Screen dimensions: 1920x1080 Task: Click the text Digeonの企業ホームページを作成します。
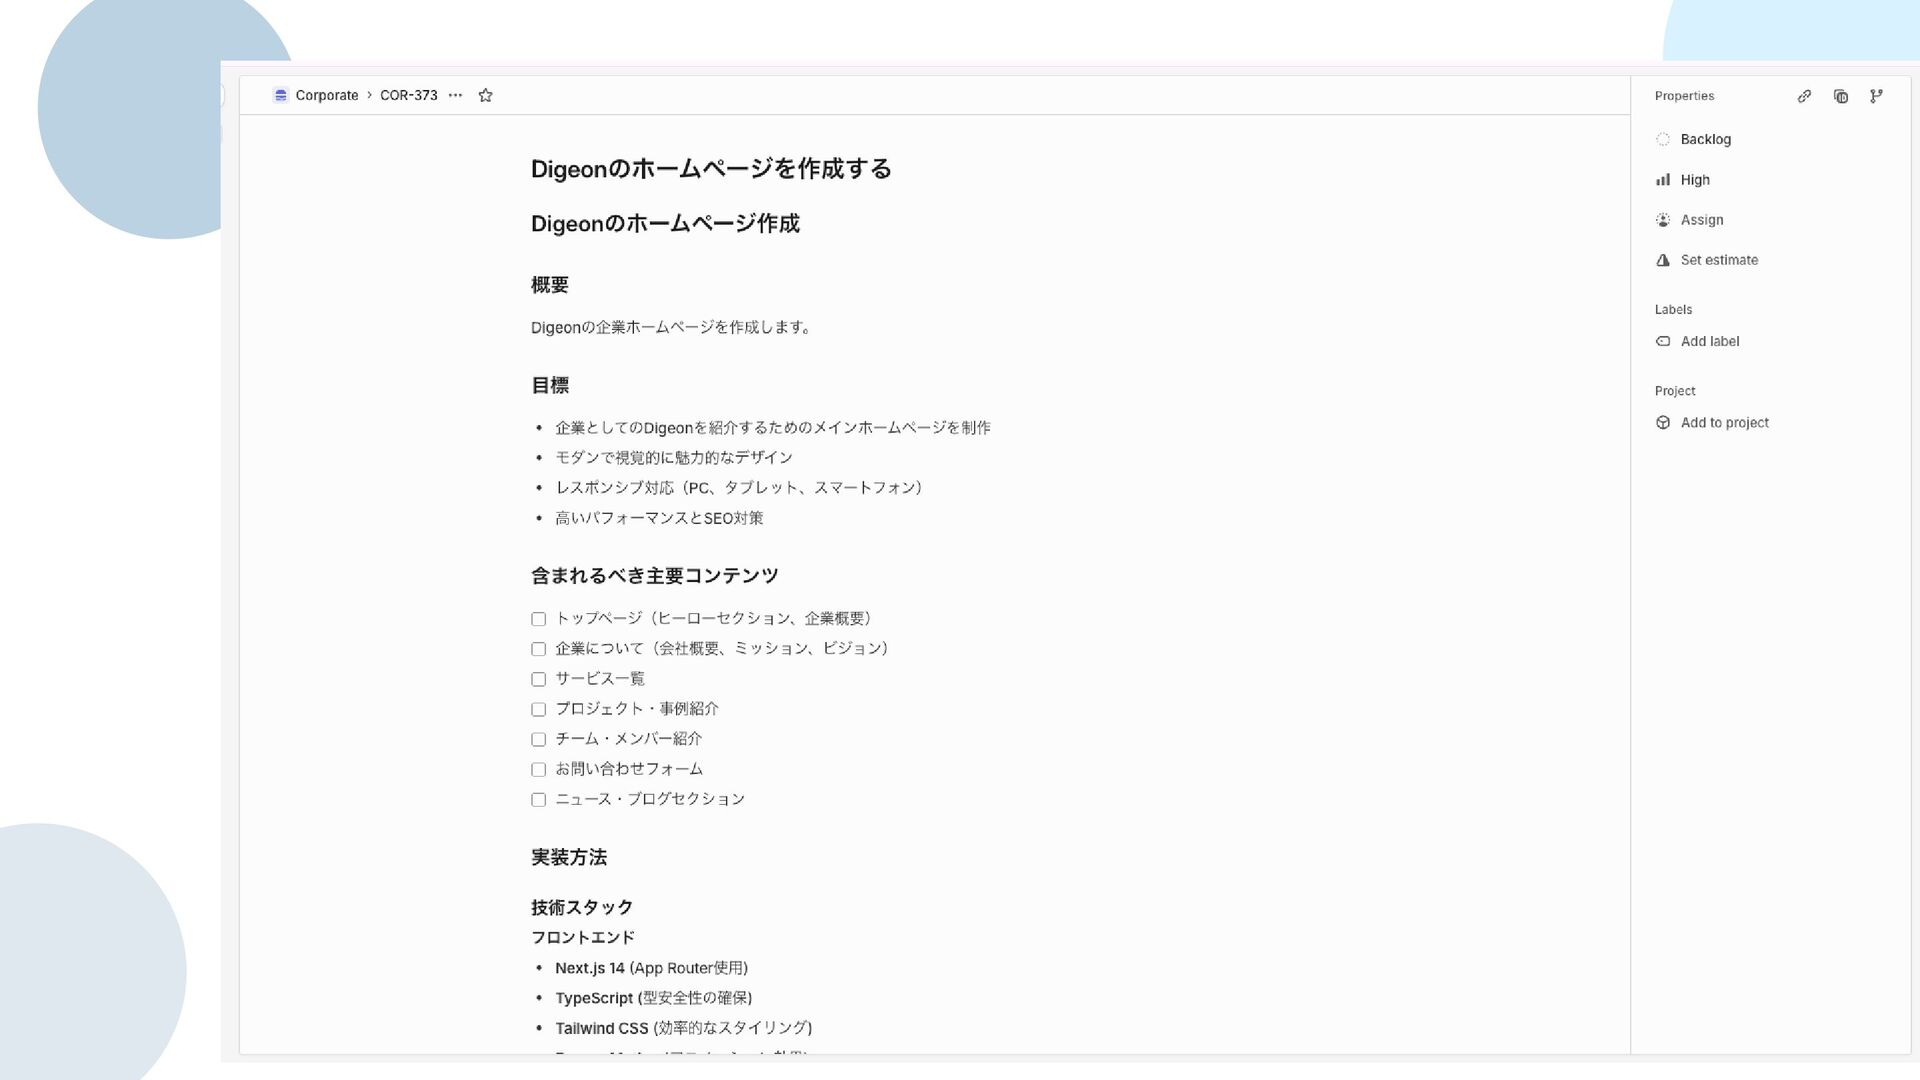(673, 327)
